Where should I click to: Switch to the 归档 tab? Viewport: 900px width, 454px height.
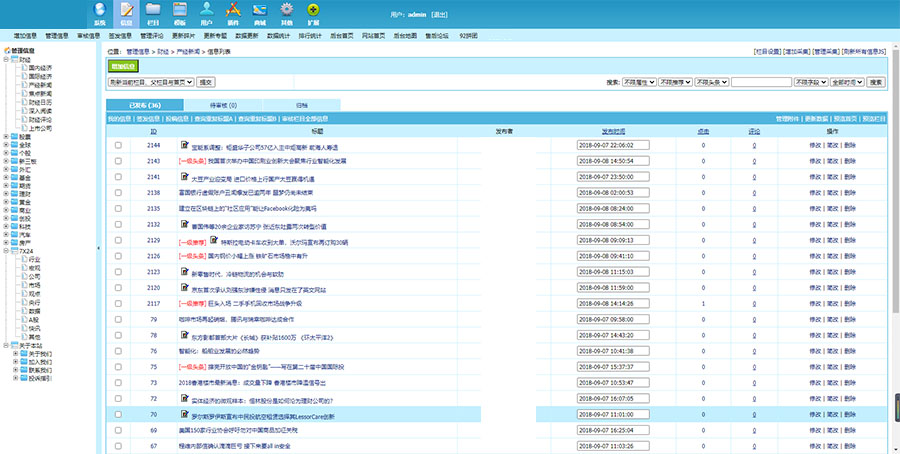[302, 105]
